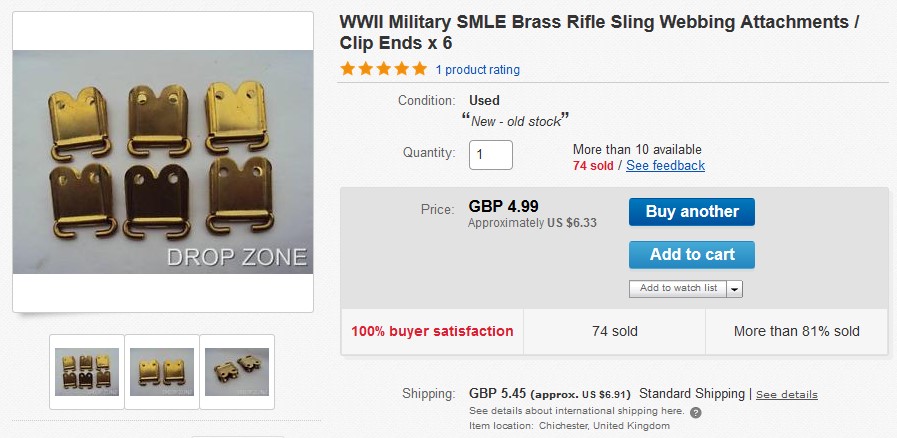Click the five-star rating icons

click(383, 69)
